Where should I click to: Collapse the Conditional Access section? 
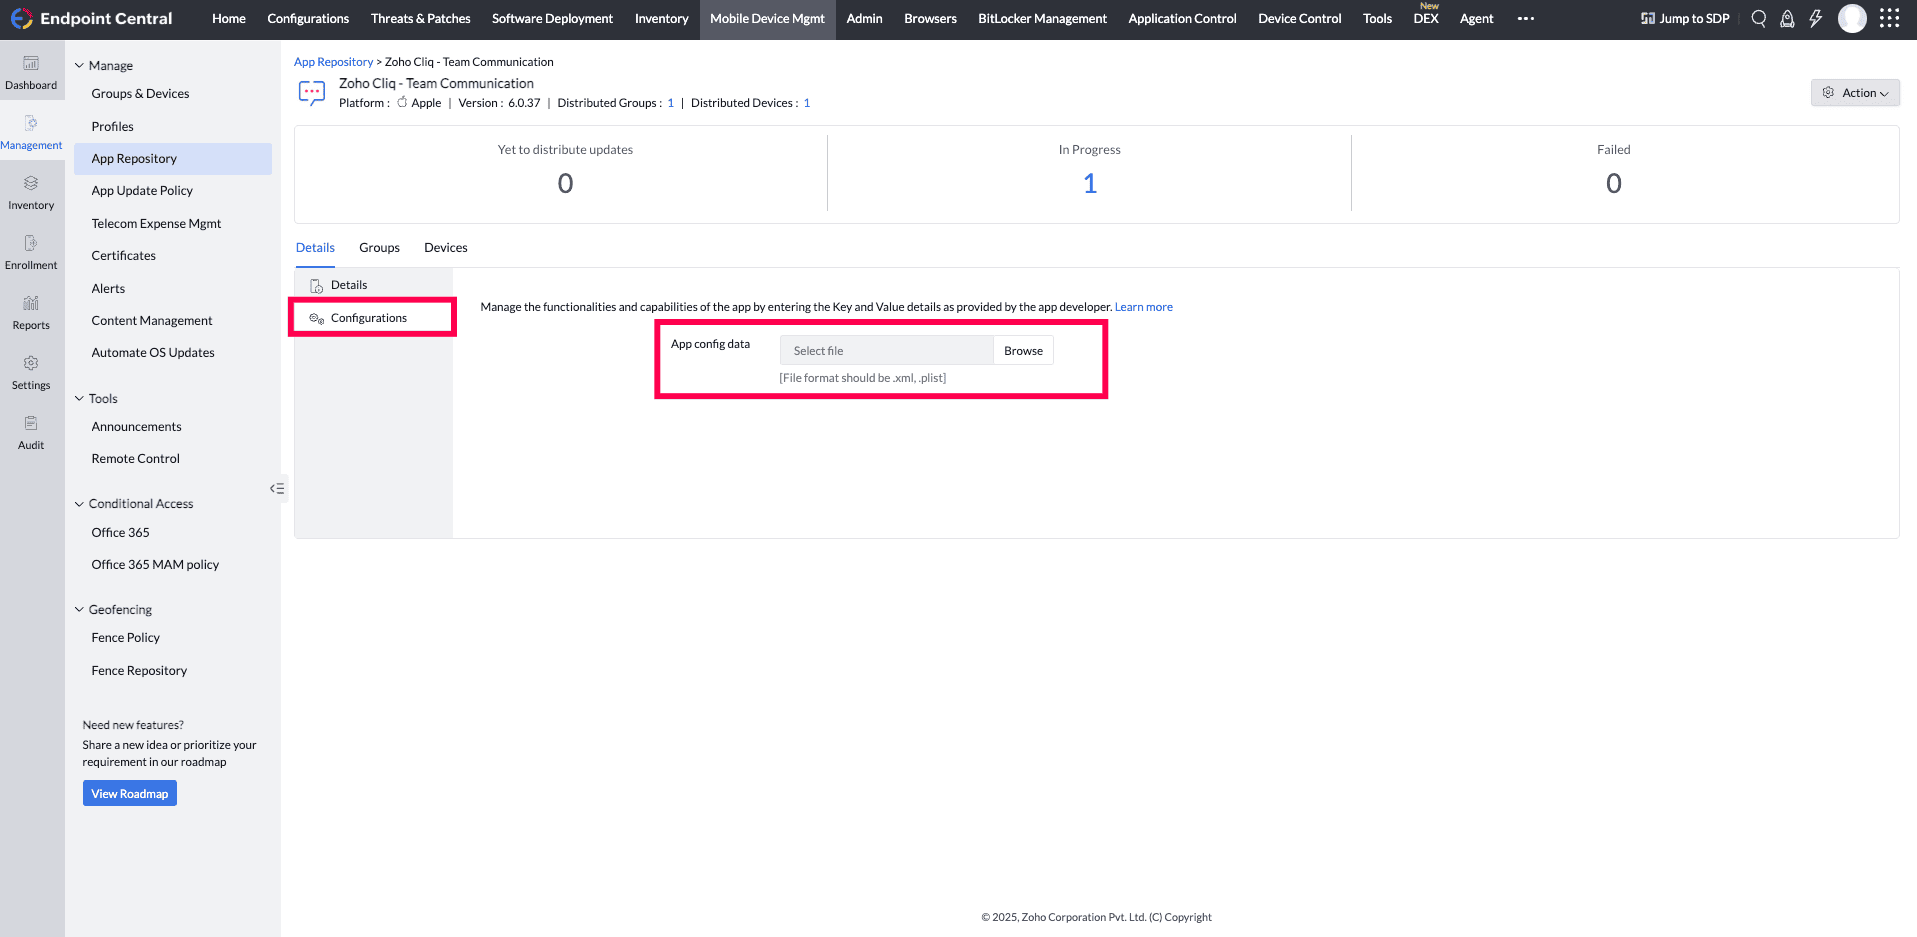coord(80,504)
